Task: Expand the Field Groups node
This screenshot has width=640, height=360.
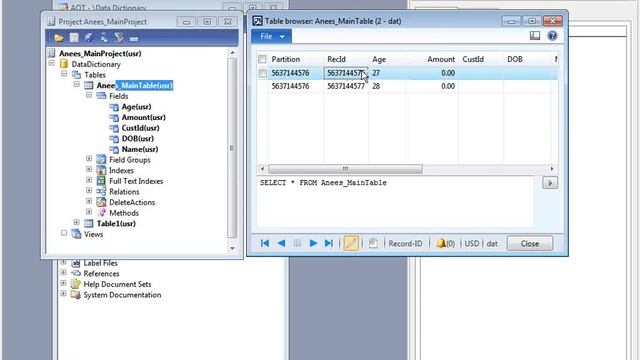Action: 89,159
